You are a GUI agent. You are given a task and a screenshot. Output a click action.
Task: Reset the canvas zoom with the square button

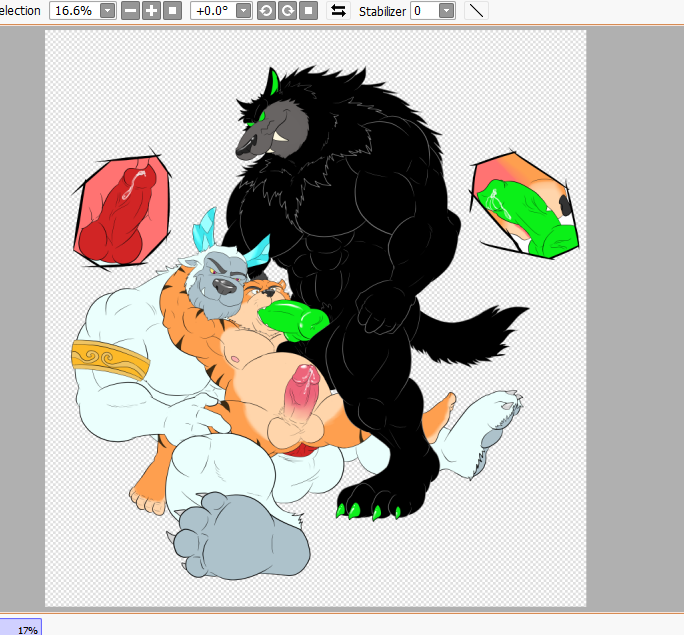click(173, 11)
